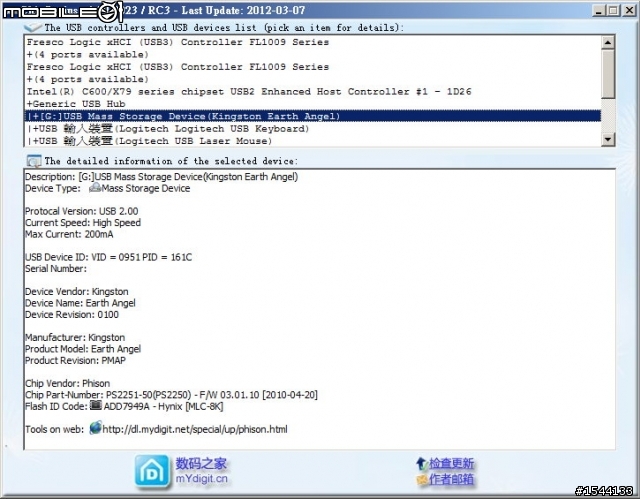Maximize the window from the title bar
Screen dimensions: 640x499
(613, 10)
